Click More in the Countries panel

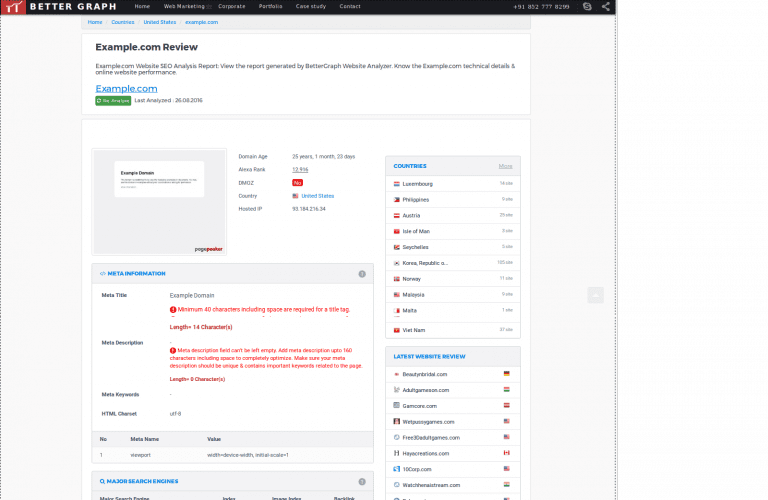coord(505,166)
